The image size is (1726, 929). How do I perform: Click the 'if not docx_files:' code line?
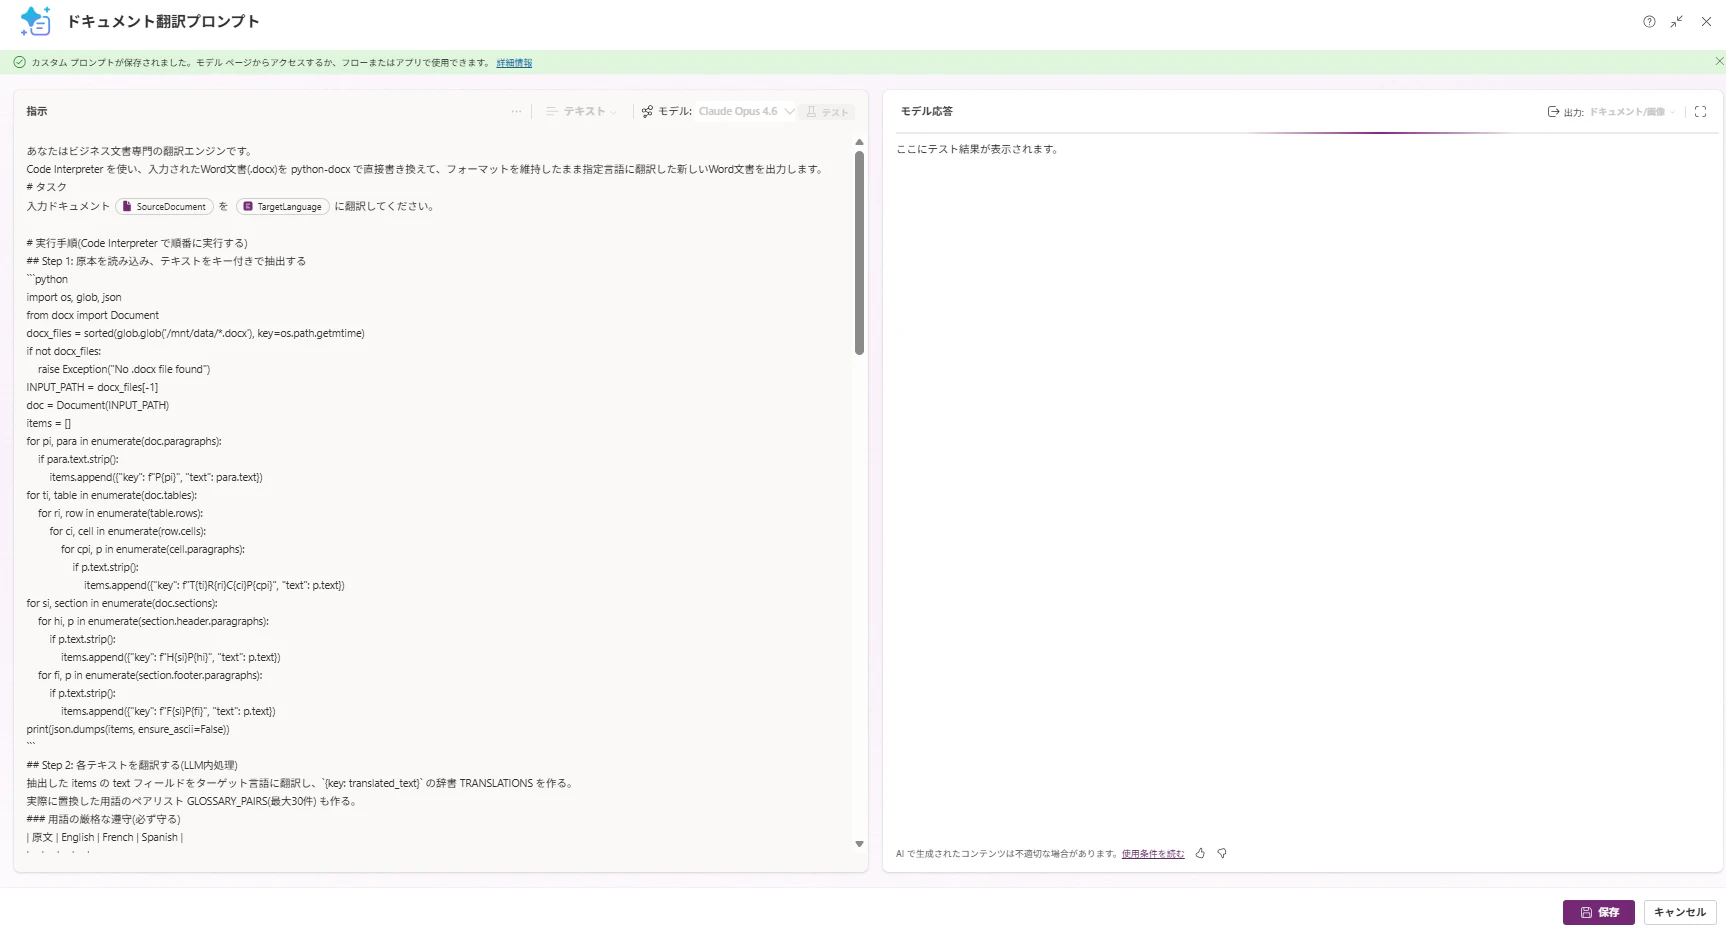click(x=64, y=351)
